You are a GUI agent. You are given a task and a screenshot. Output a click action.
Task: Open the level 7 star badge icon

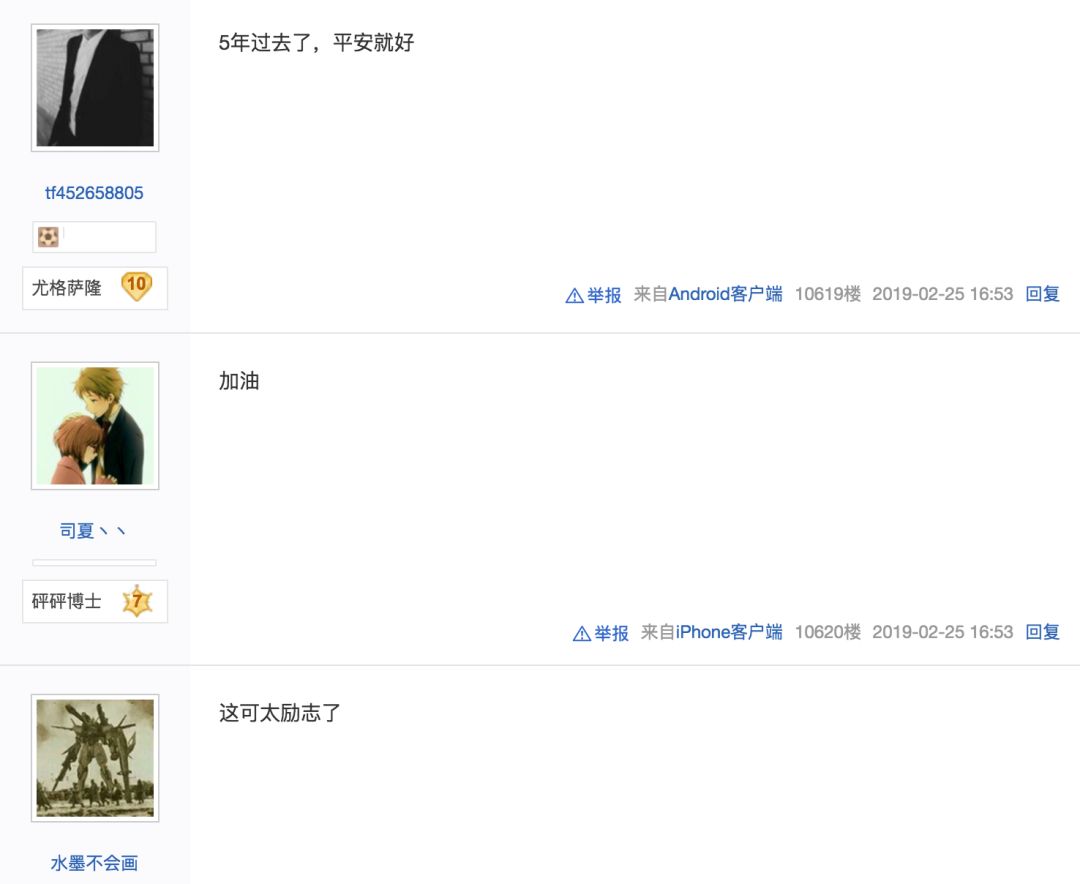(137, 601)
